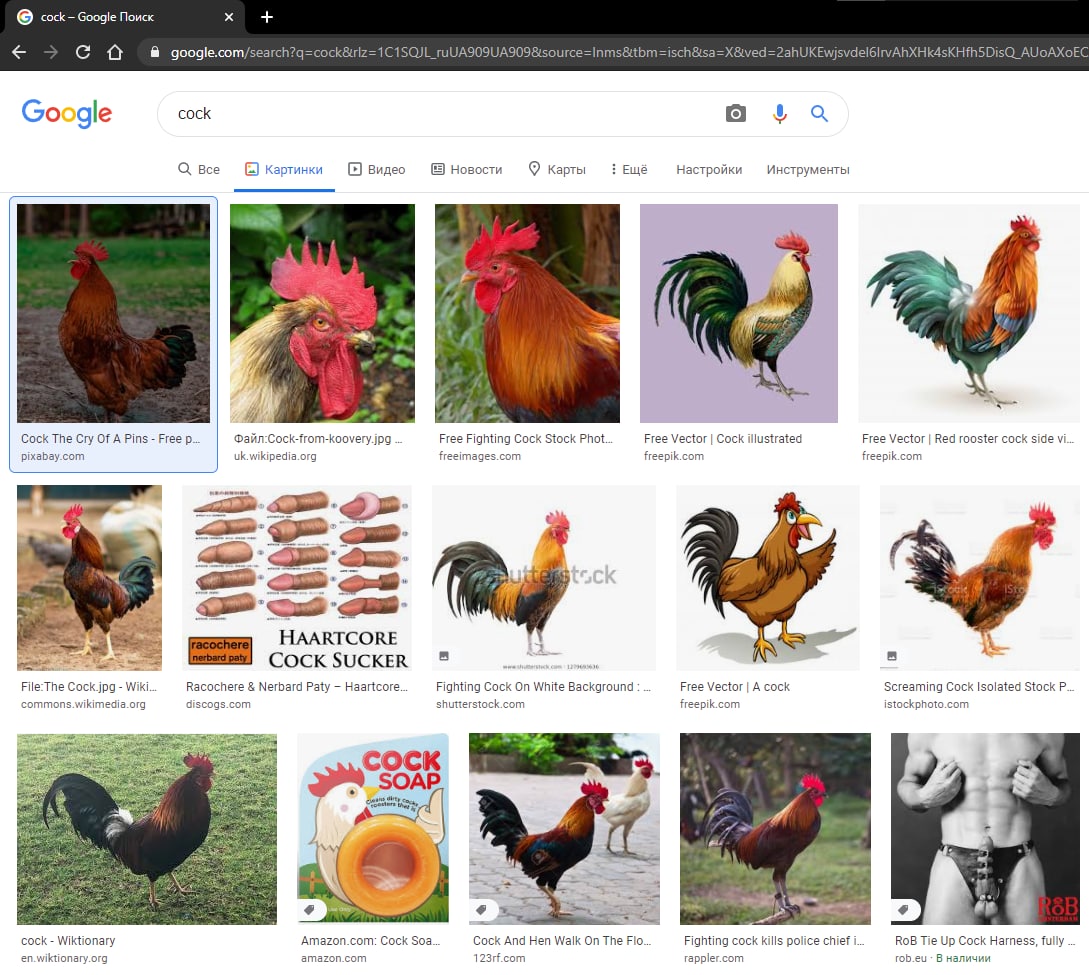The height and width of the screenshot is (975, 1089).
Task: Click the licensable badge on istockphoto image
Action: point(892,656)
